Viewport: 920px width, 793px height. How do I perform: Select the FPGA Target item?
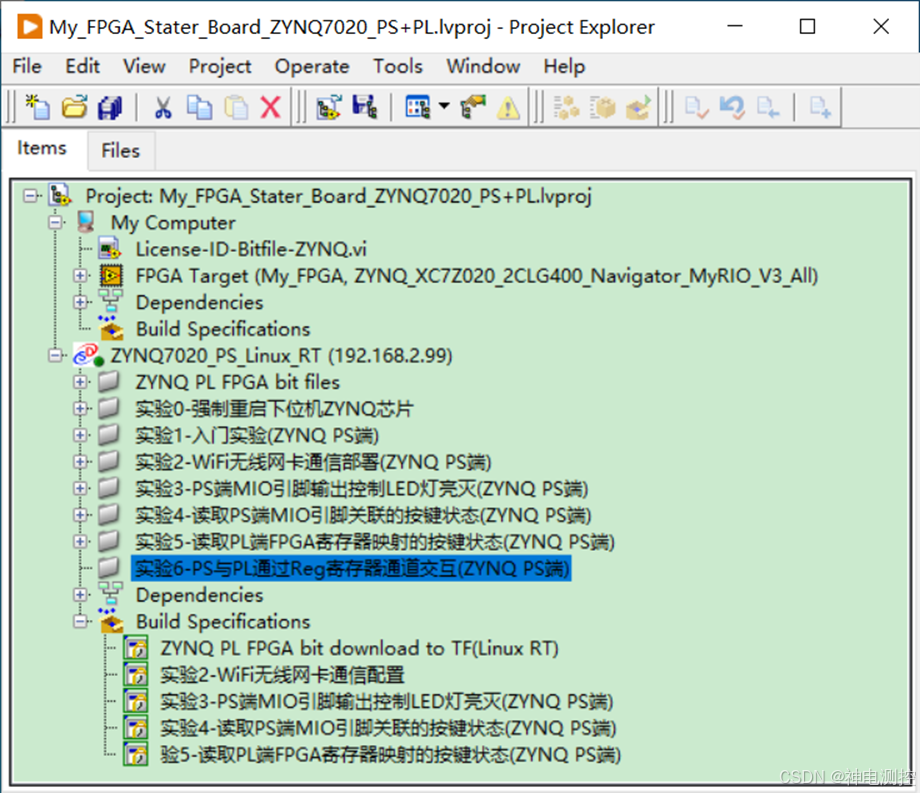(477, 276)
